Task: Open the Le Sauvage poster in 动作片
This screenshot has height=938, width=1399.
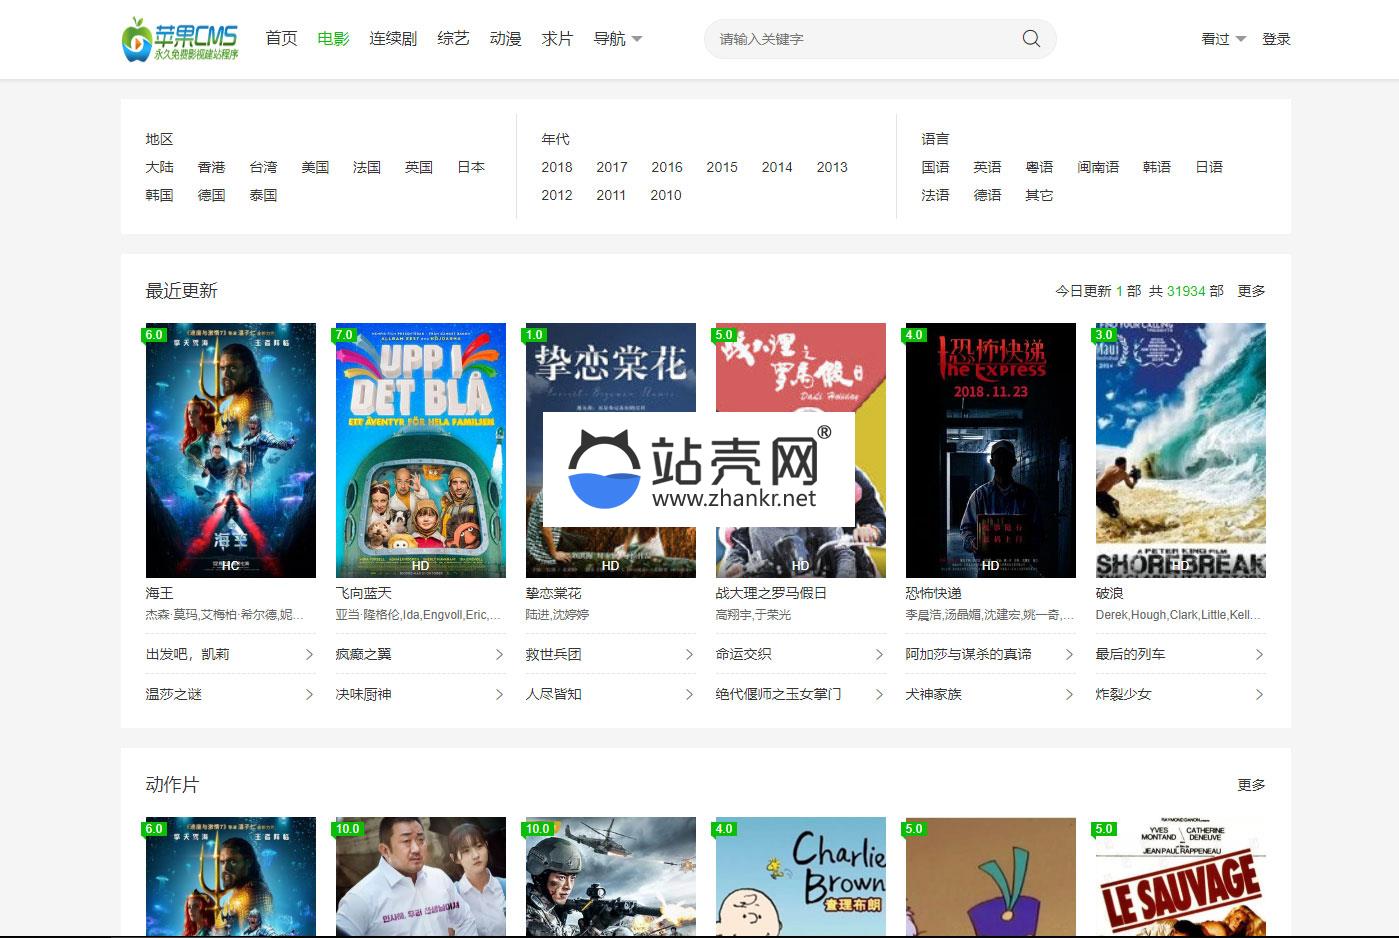Action: pos(1181,877)
